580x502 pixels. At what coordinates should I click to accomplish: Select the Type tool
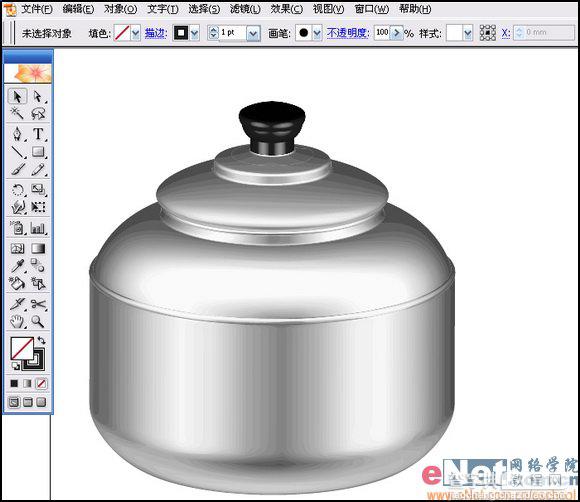coord(38,134)
